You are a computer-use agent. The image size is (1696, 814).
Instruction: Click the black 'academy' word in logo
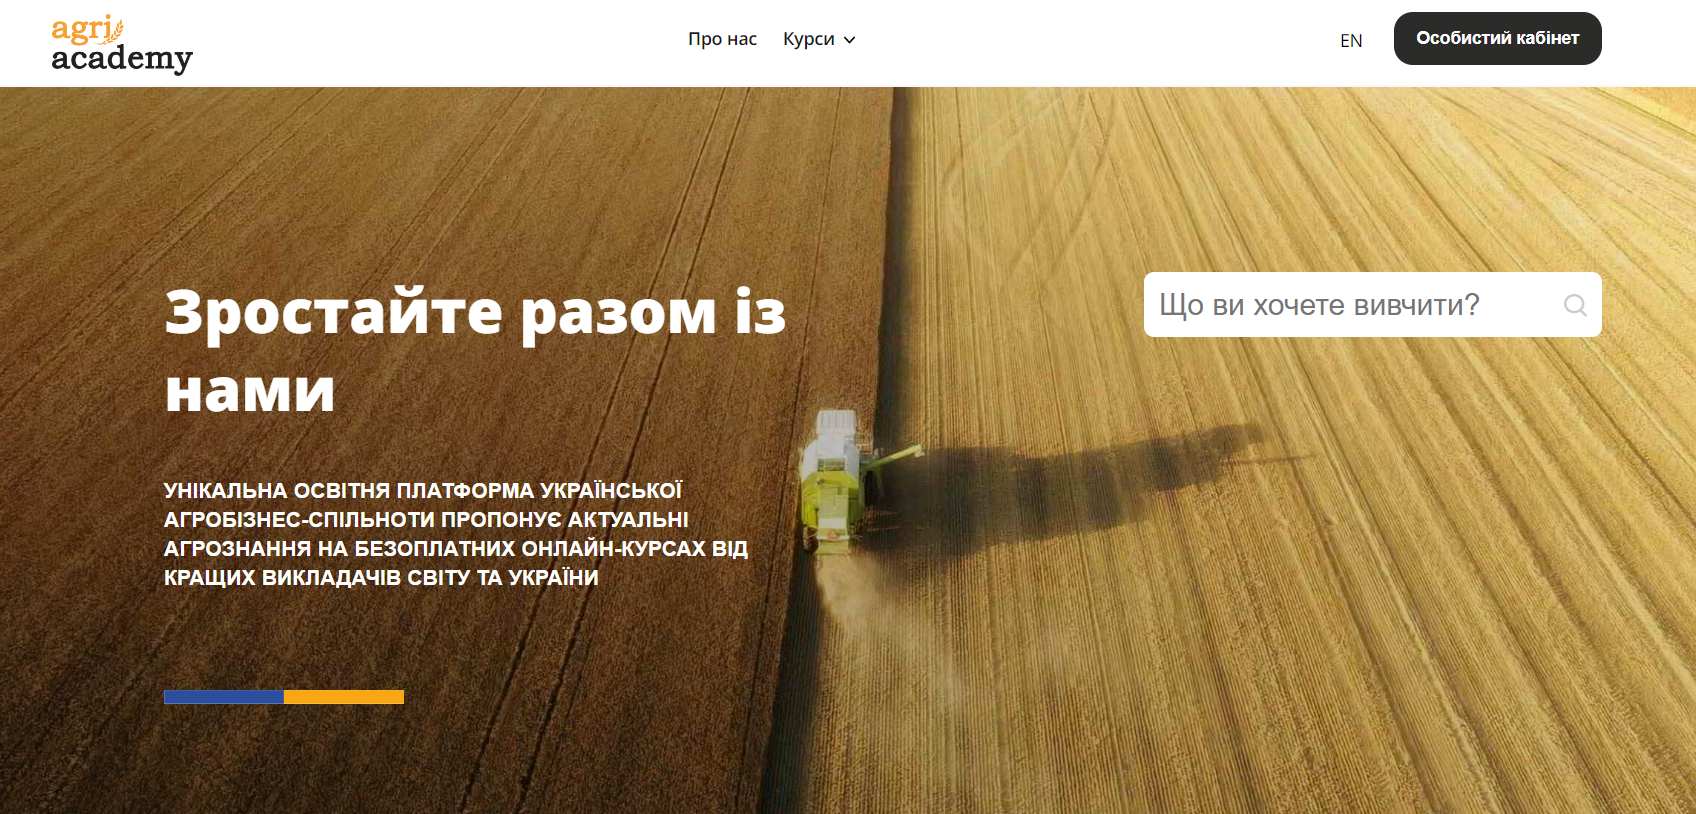click(x=121, y=59)
